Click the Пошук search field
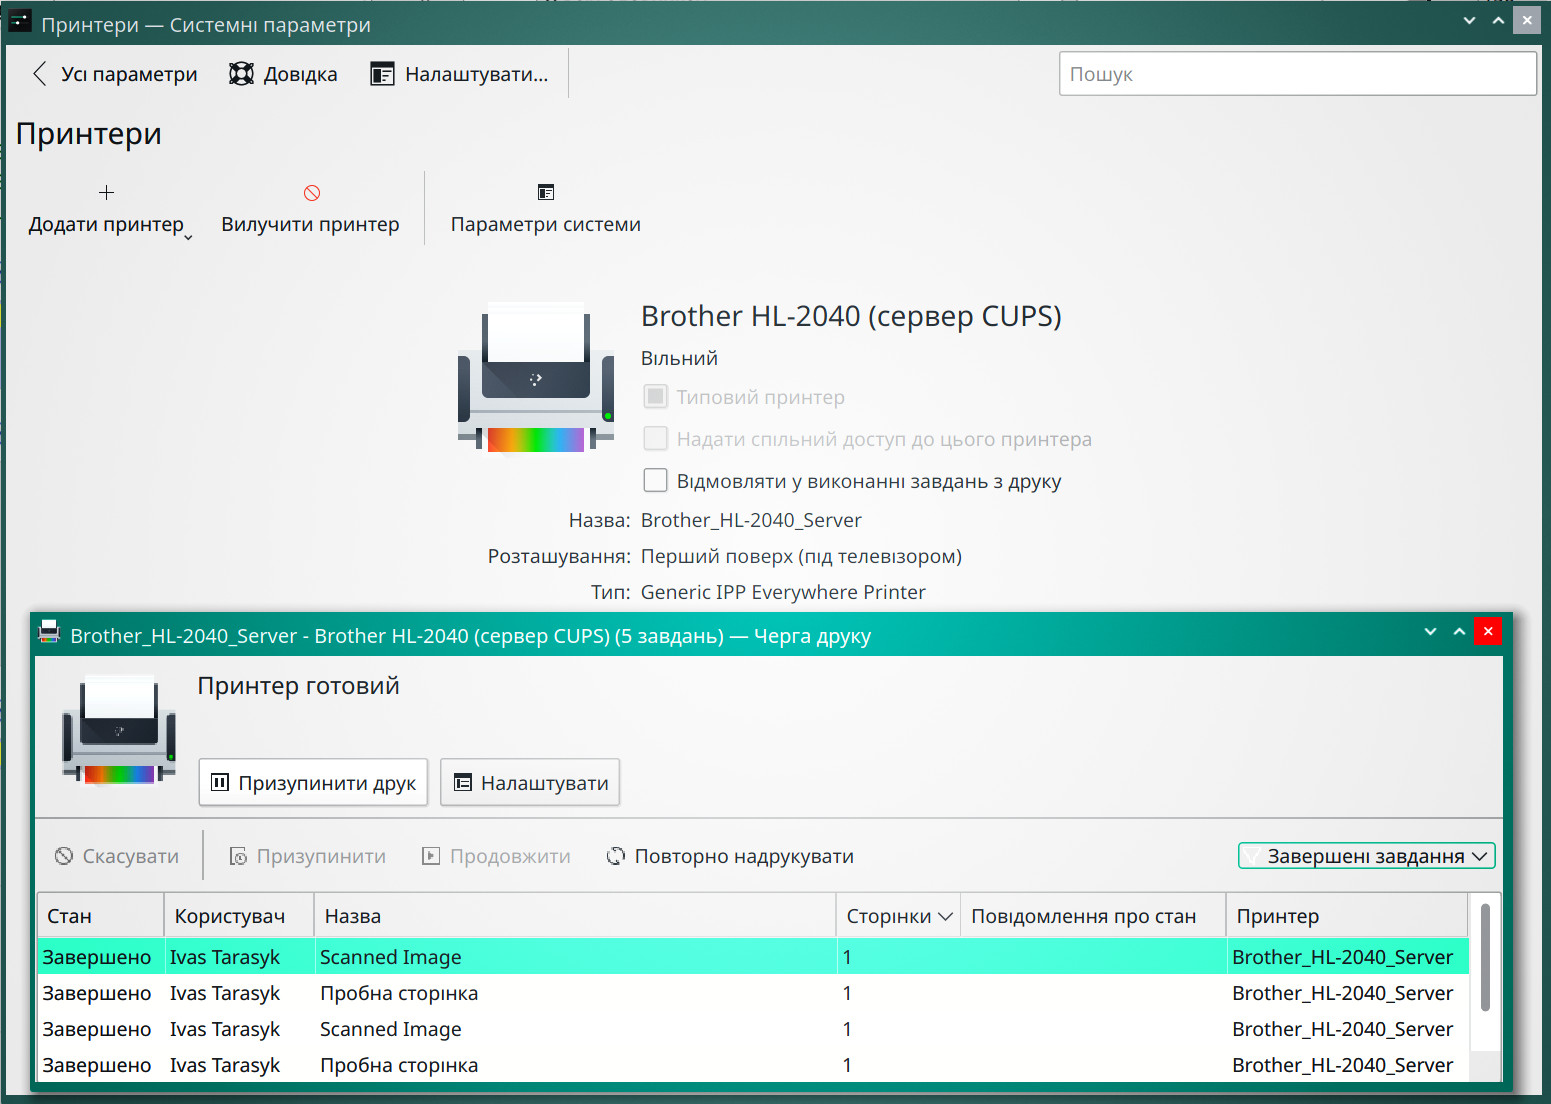 click(1297, 74)
